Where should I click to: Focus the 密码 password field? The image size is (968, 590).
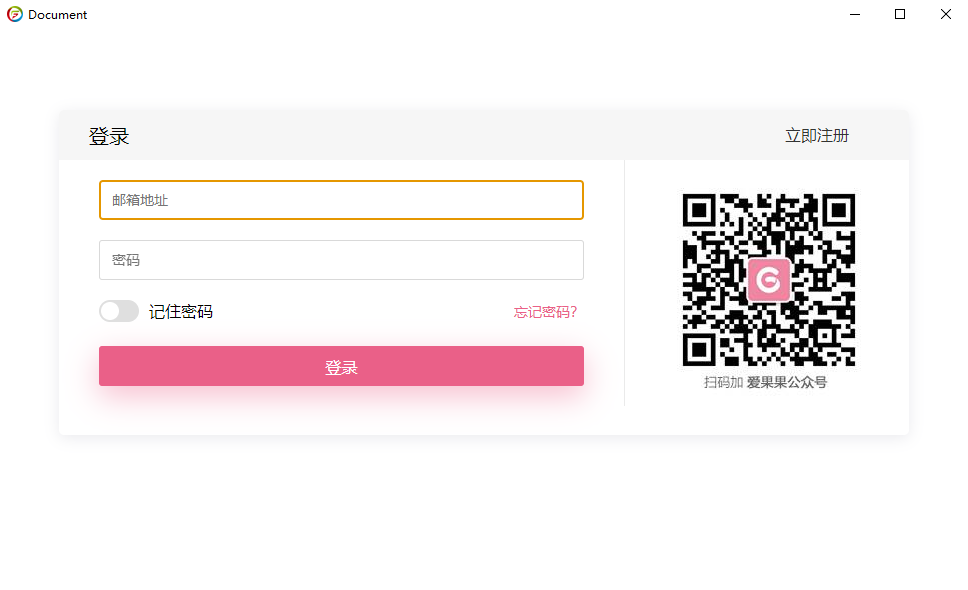point(341,260)
